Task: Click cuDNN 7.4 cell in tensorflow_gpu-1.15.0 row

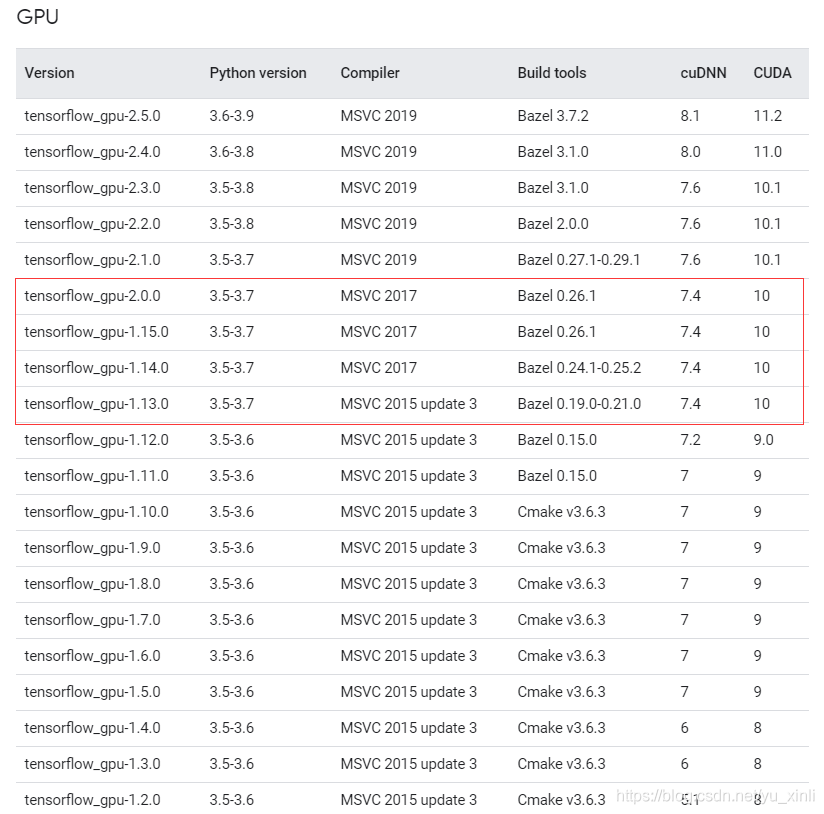Action: point(691,332)
